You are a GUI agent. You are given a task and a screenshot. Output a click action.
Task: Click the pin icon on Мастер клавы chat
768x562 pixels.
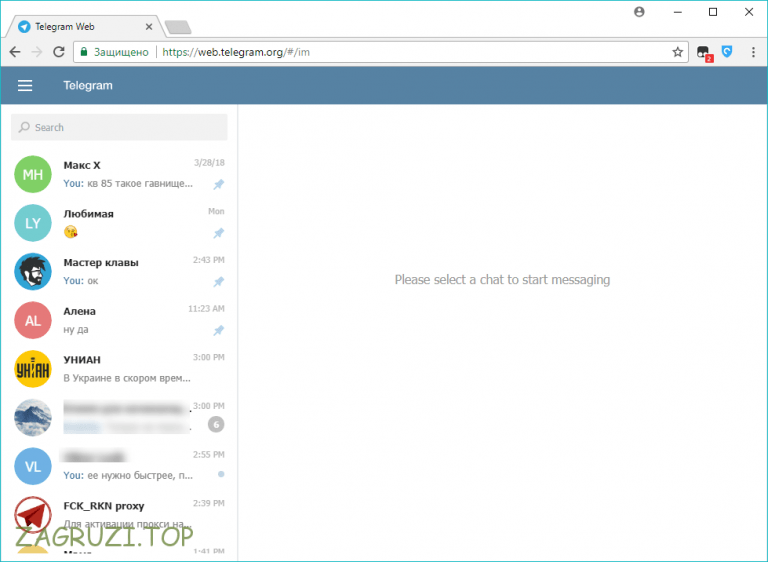click(218, 282)
